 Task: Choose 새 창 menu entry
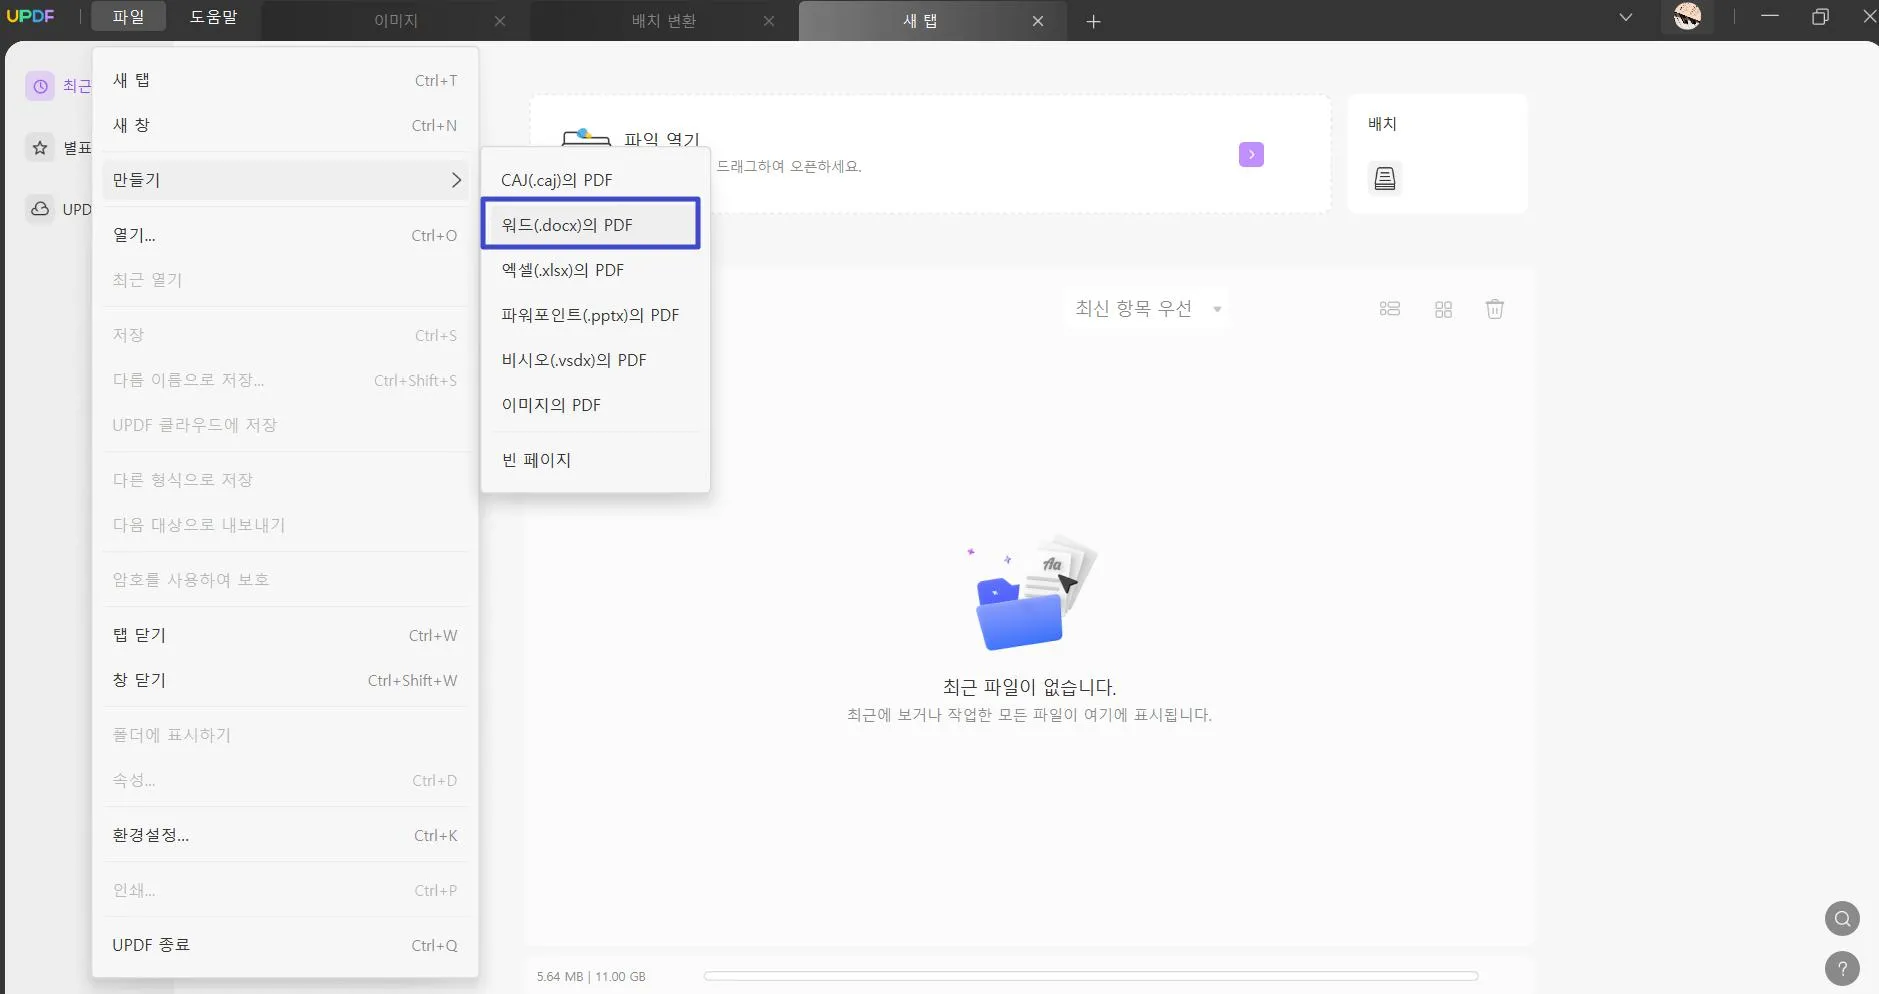285,125
